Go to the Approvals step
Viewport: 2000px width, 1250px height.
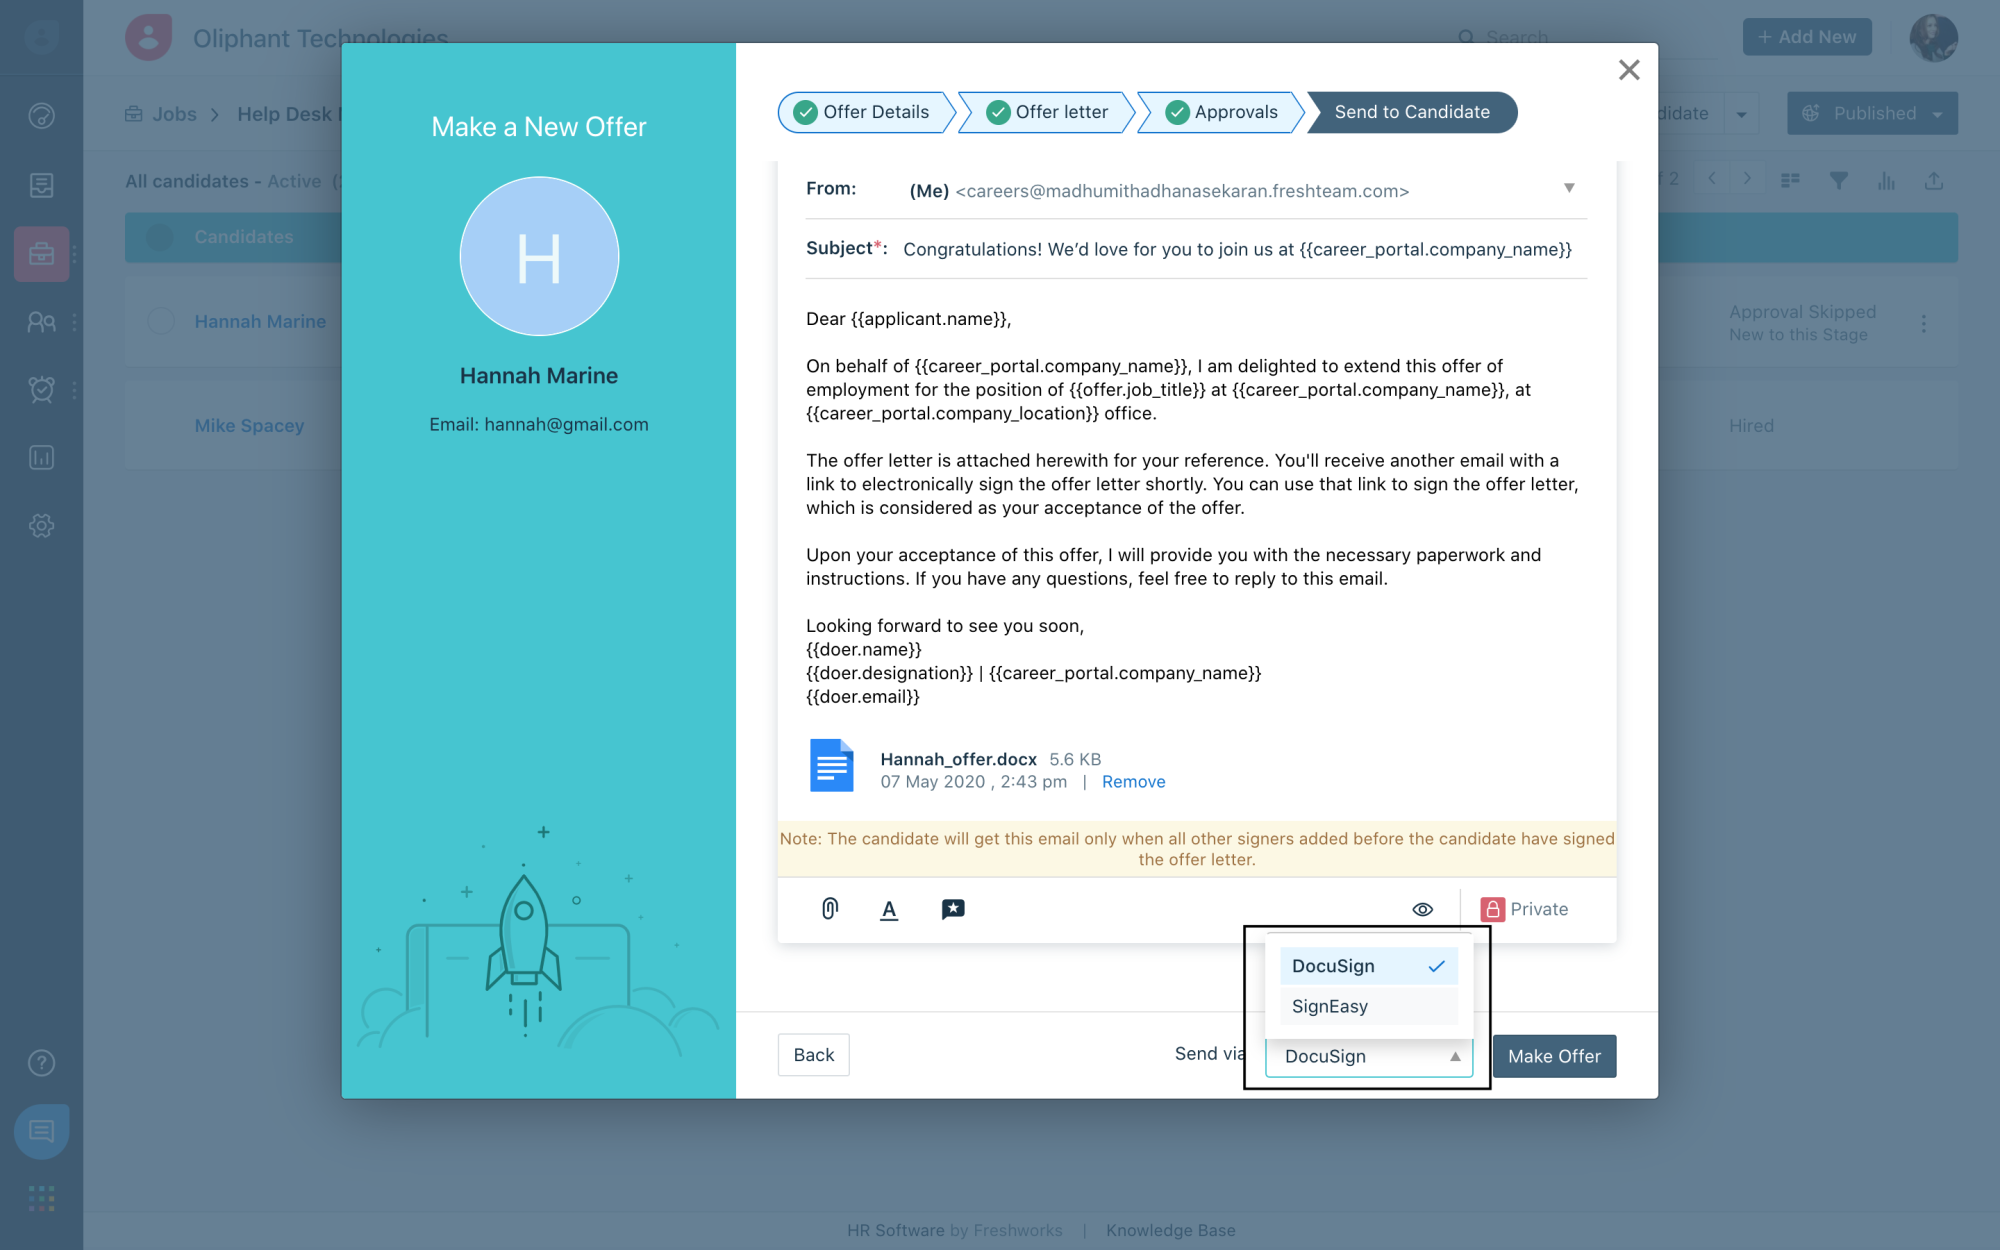point(1222,112)
